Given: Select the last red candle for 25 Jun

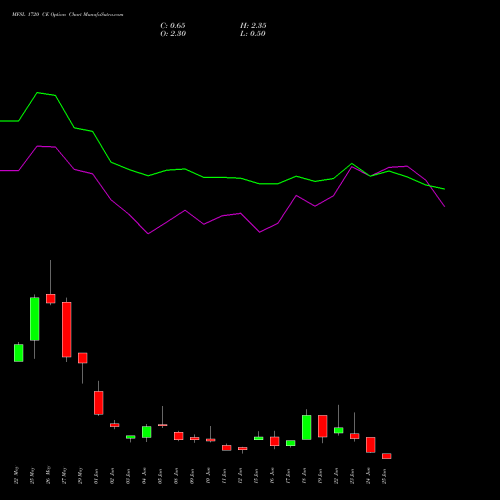Looking at the screenshot, I should click(387, 456).
